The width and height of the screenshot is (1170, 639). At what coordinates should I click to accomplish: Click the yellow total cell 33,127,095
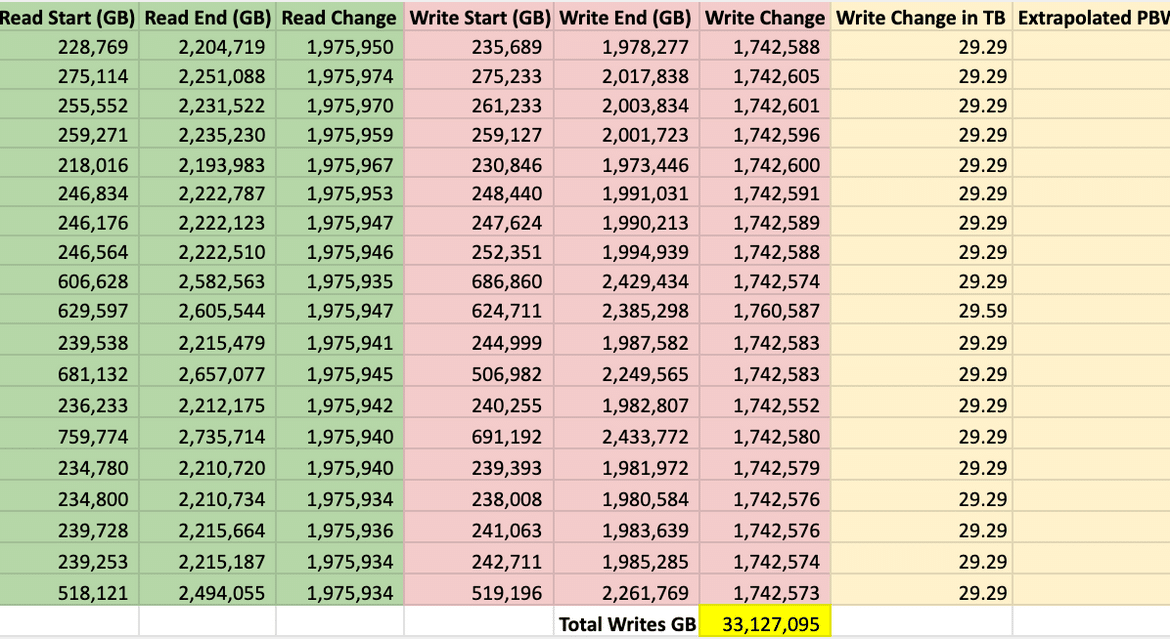pyautogui.click(x=766, y=623)
